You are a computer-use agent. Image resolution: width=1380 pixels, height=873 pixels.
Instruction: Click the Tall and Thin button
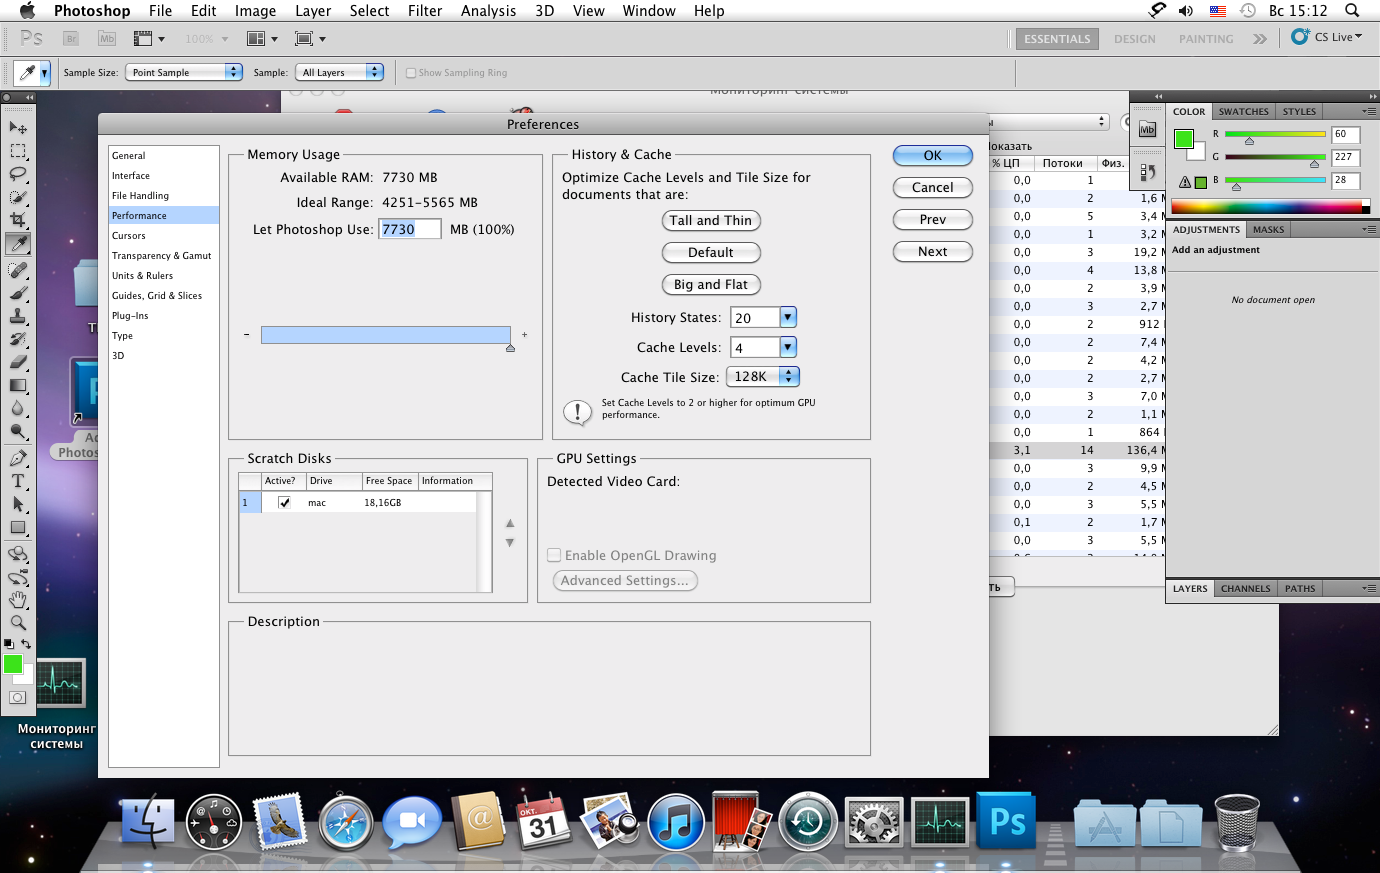[710, 221]
